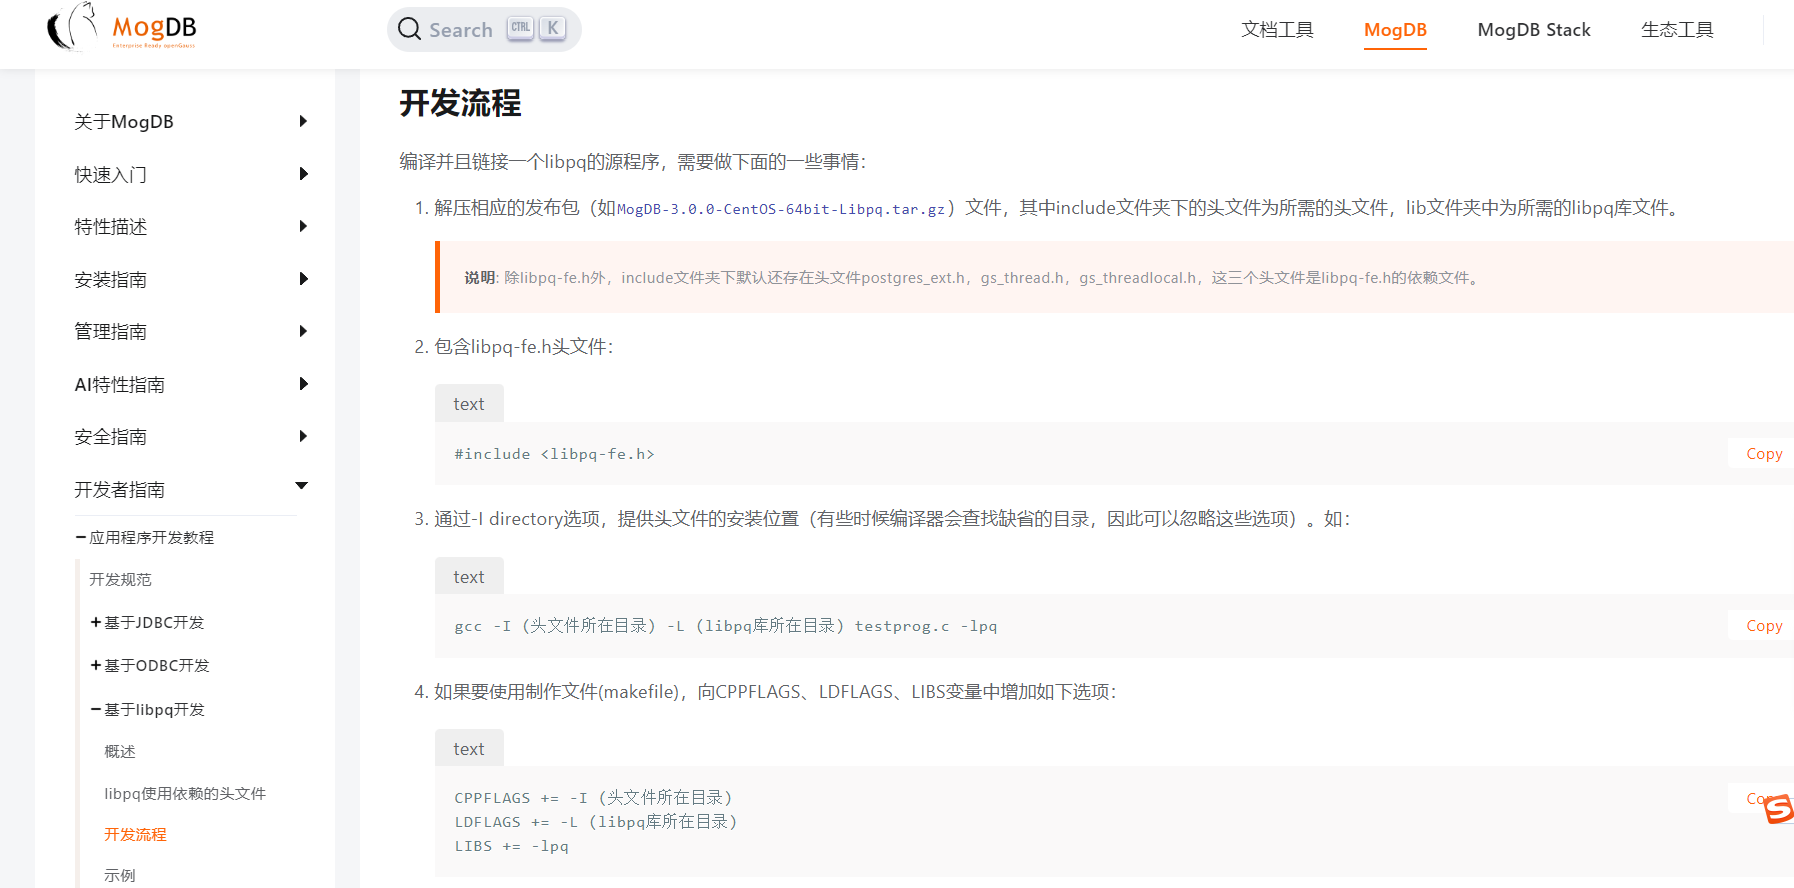1794x888 pixels.
Task: Open the 生态工具 menu
Action: point(1677,30)
